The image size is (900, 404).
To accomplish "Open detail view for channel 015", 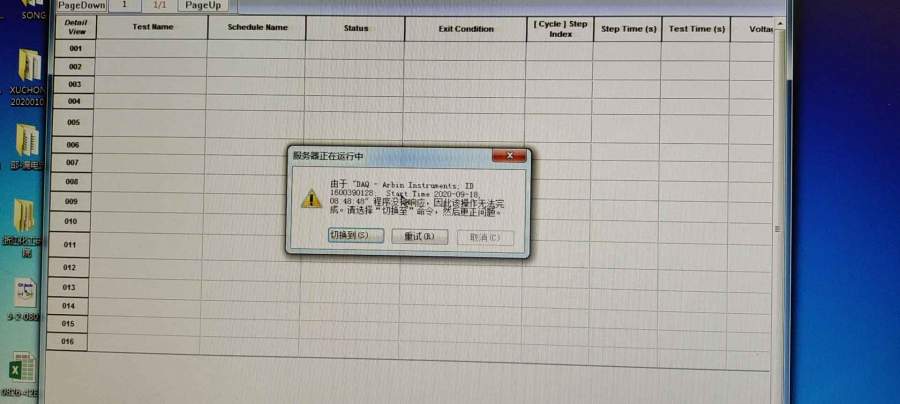I will click(68, 324).
